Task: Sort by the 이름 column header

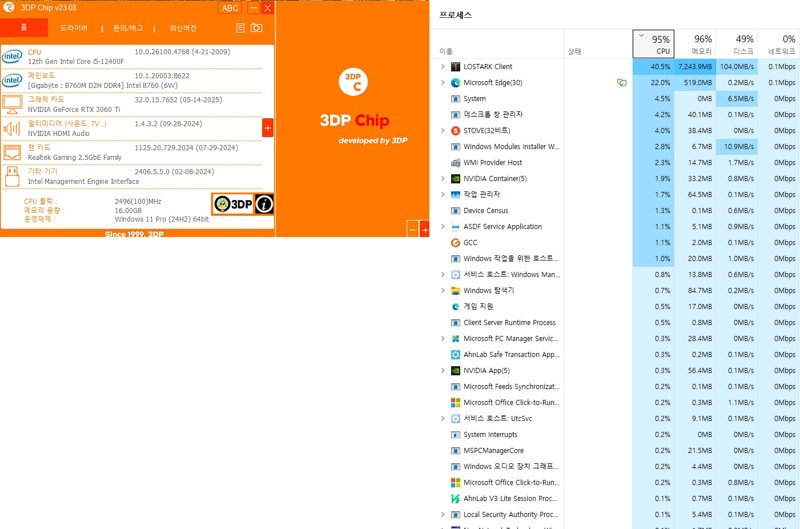Action: point(446,51)
